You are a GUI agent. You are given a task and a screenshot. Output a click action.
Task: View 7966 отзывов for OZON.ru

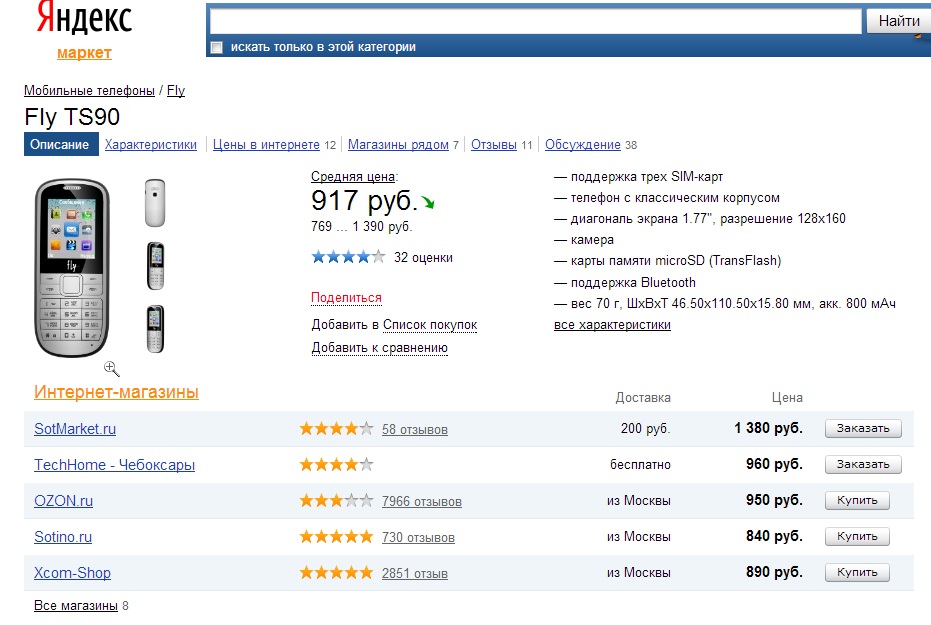422,501
